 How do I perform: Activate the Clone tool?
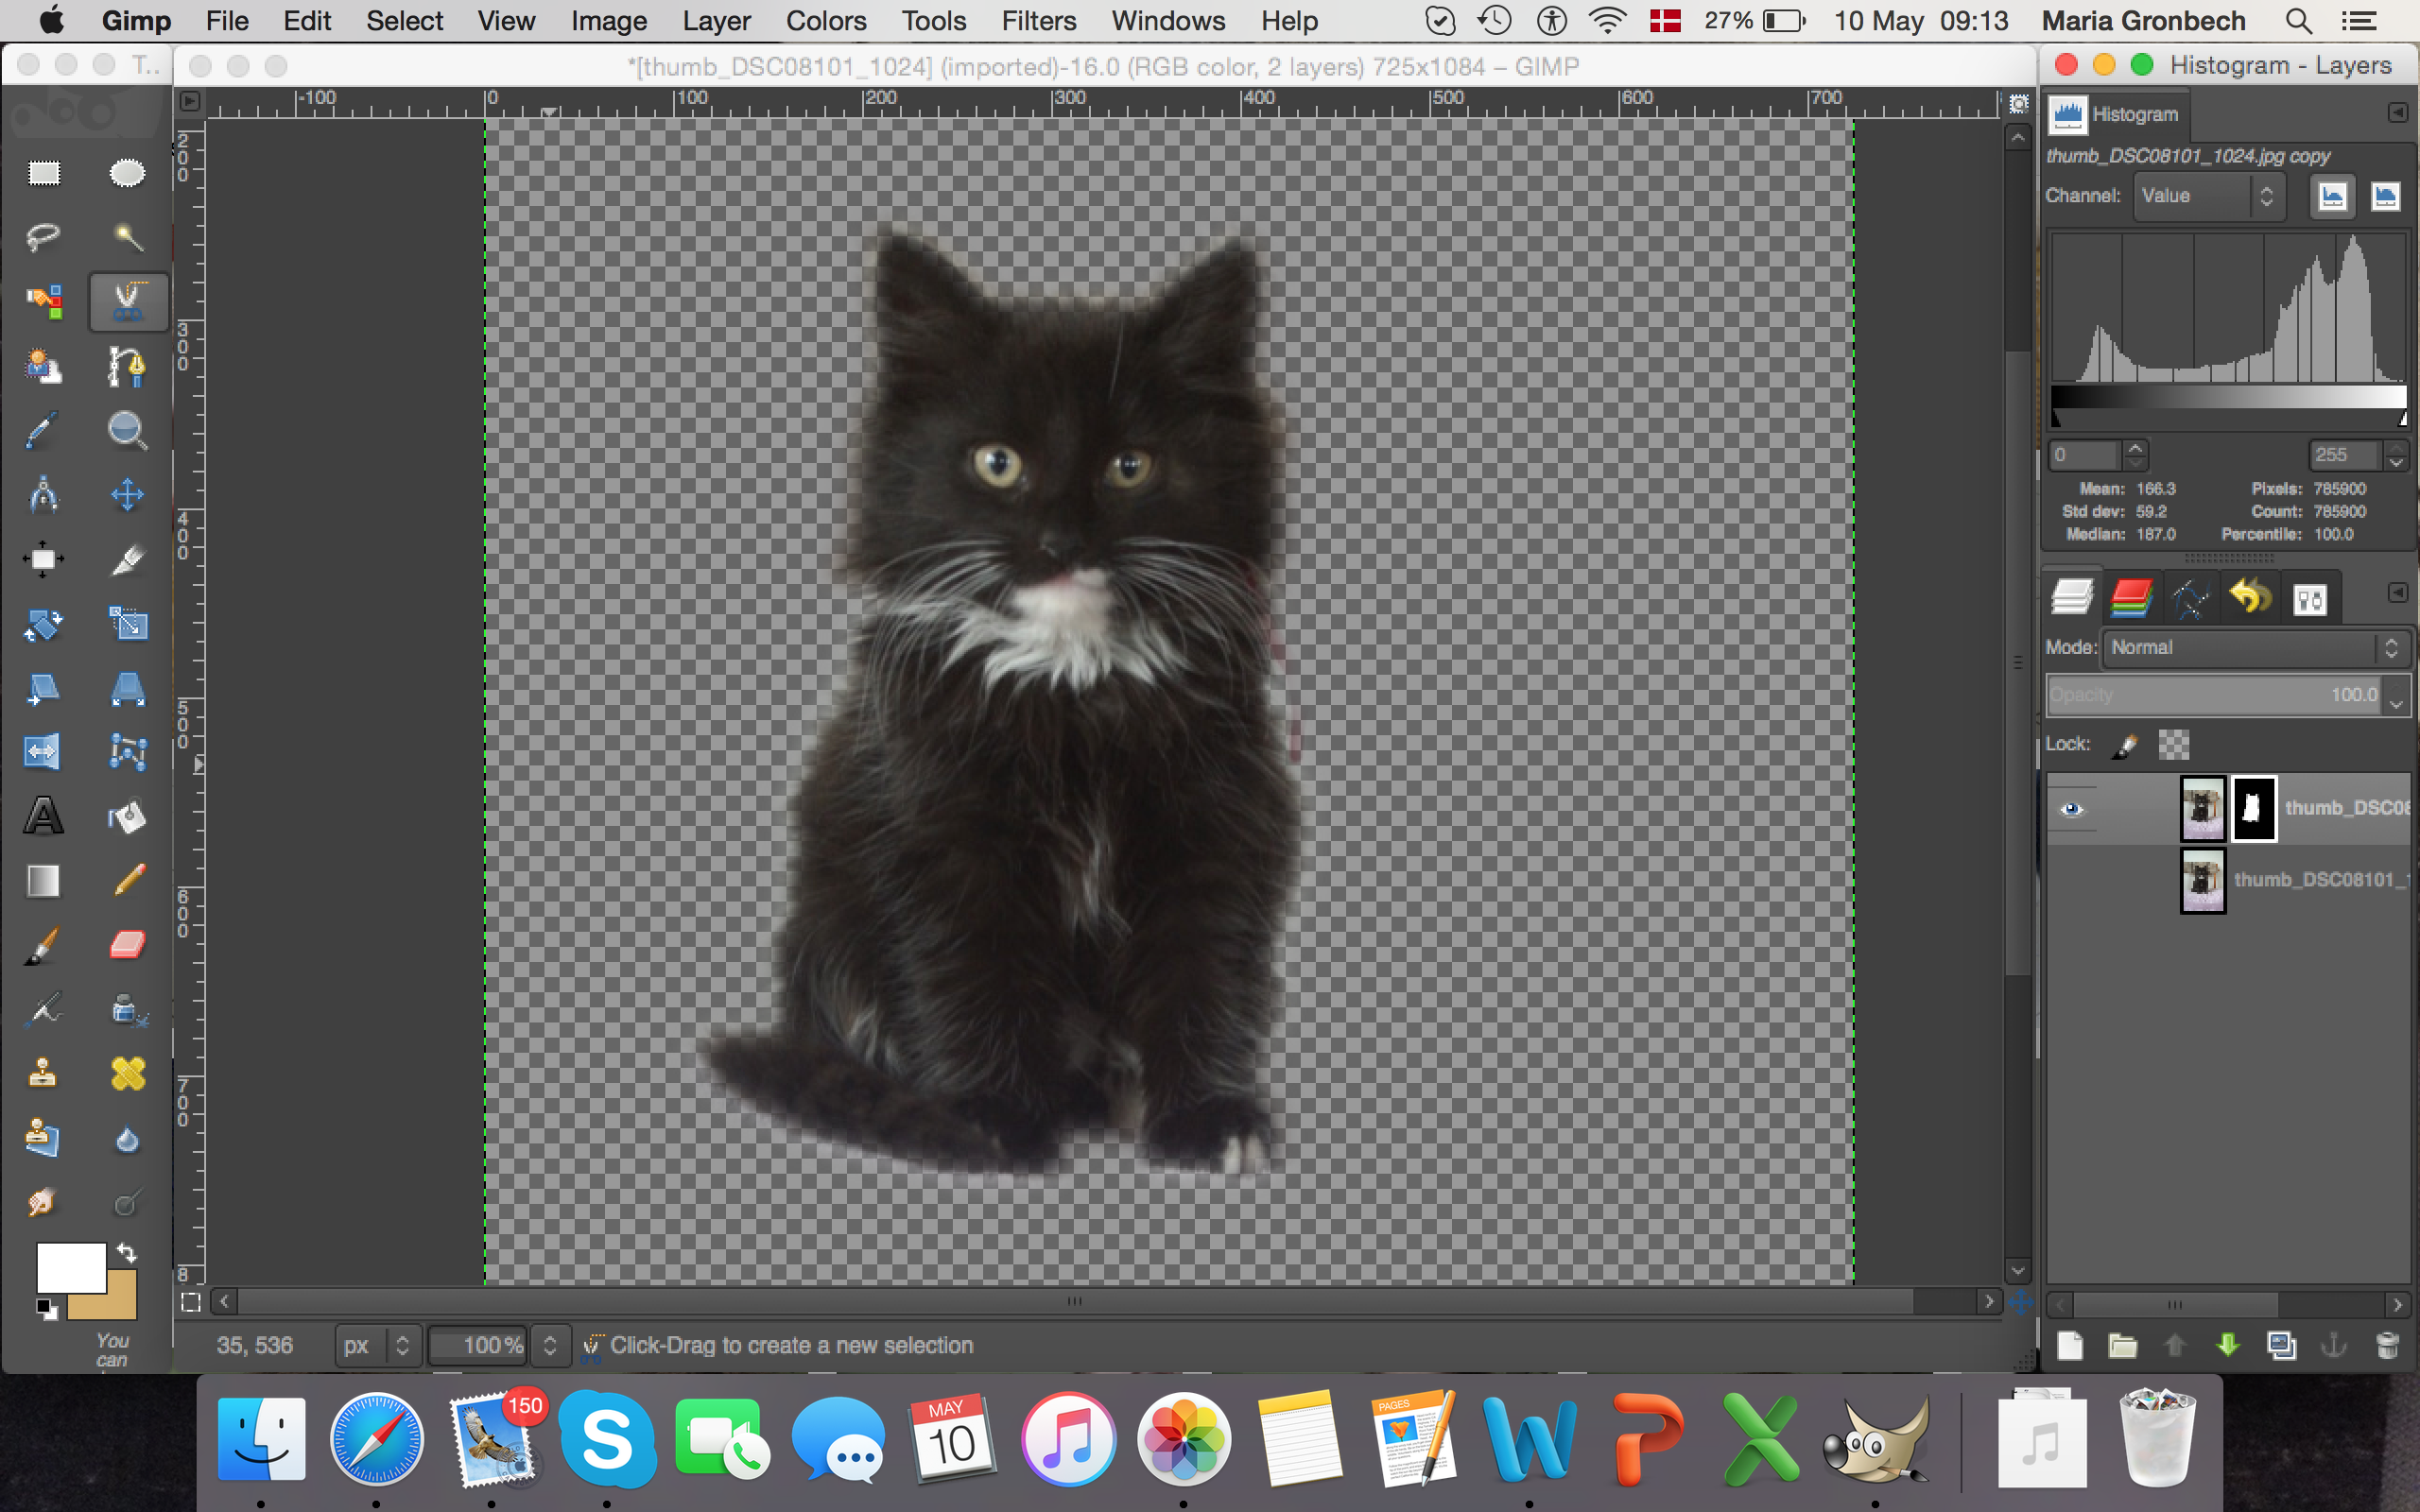point(42,1073)
